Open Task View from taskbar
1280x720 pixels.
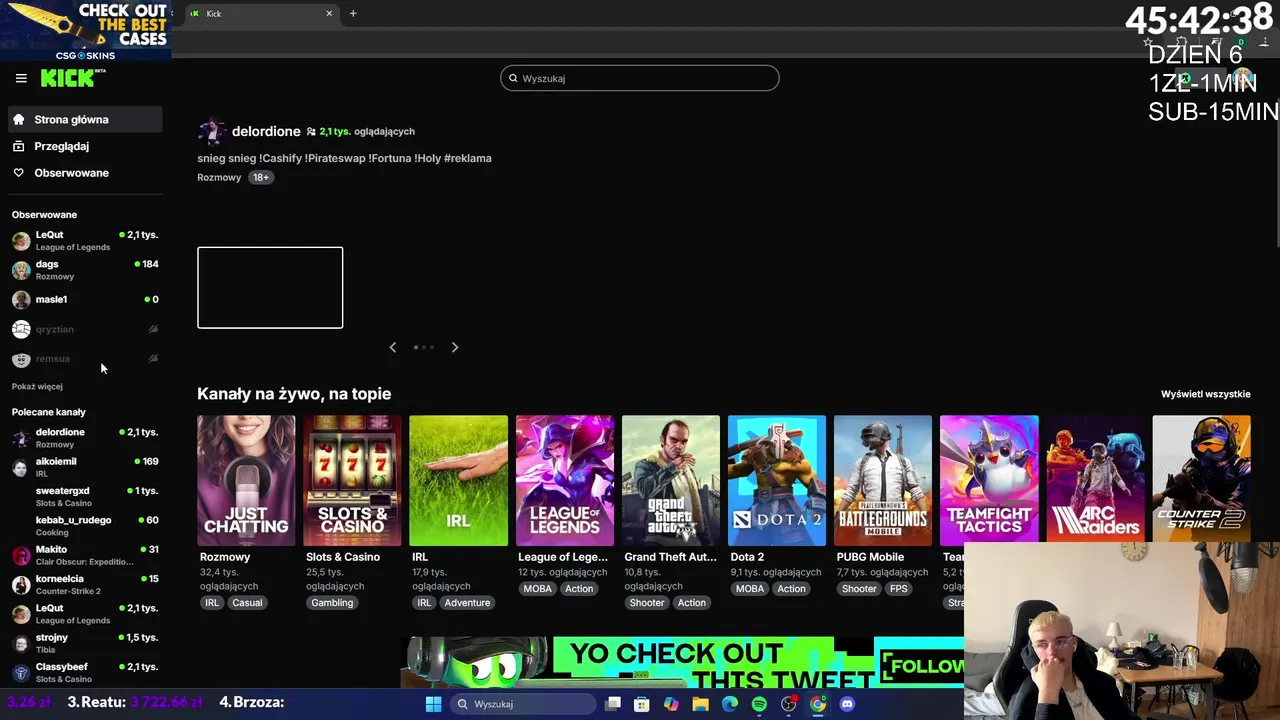click(613, 704)
